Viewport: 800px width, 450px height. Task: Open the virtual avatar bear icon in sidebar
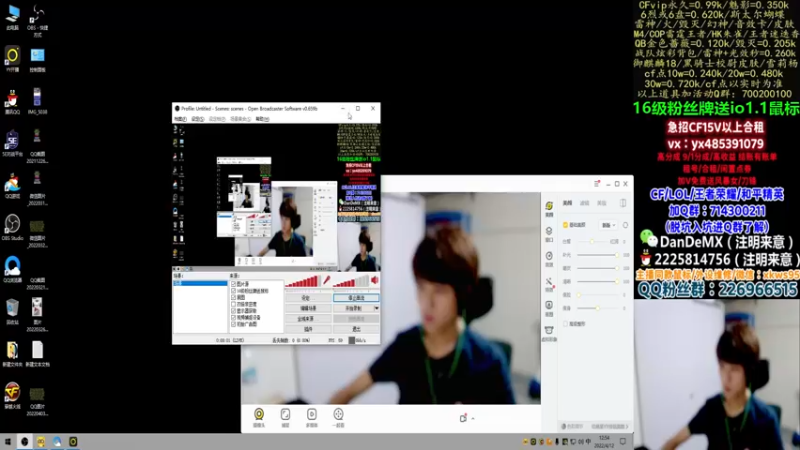[x=549, y=331]
